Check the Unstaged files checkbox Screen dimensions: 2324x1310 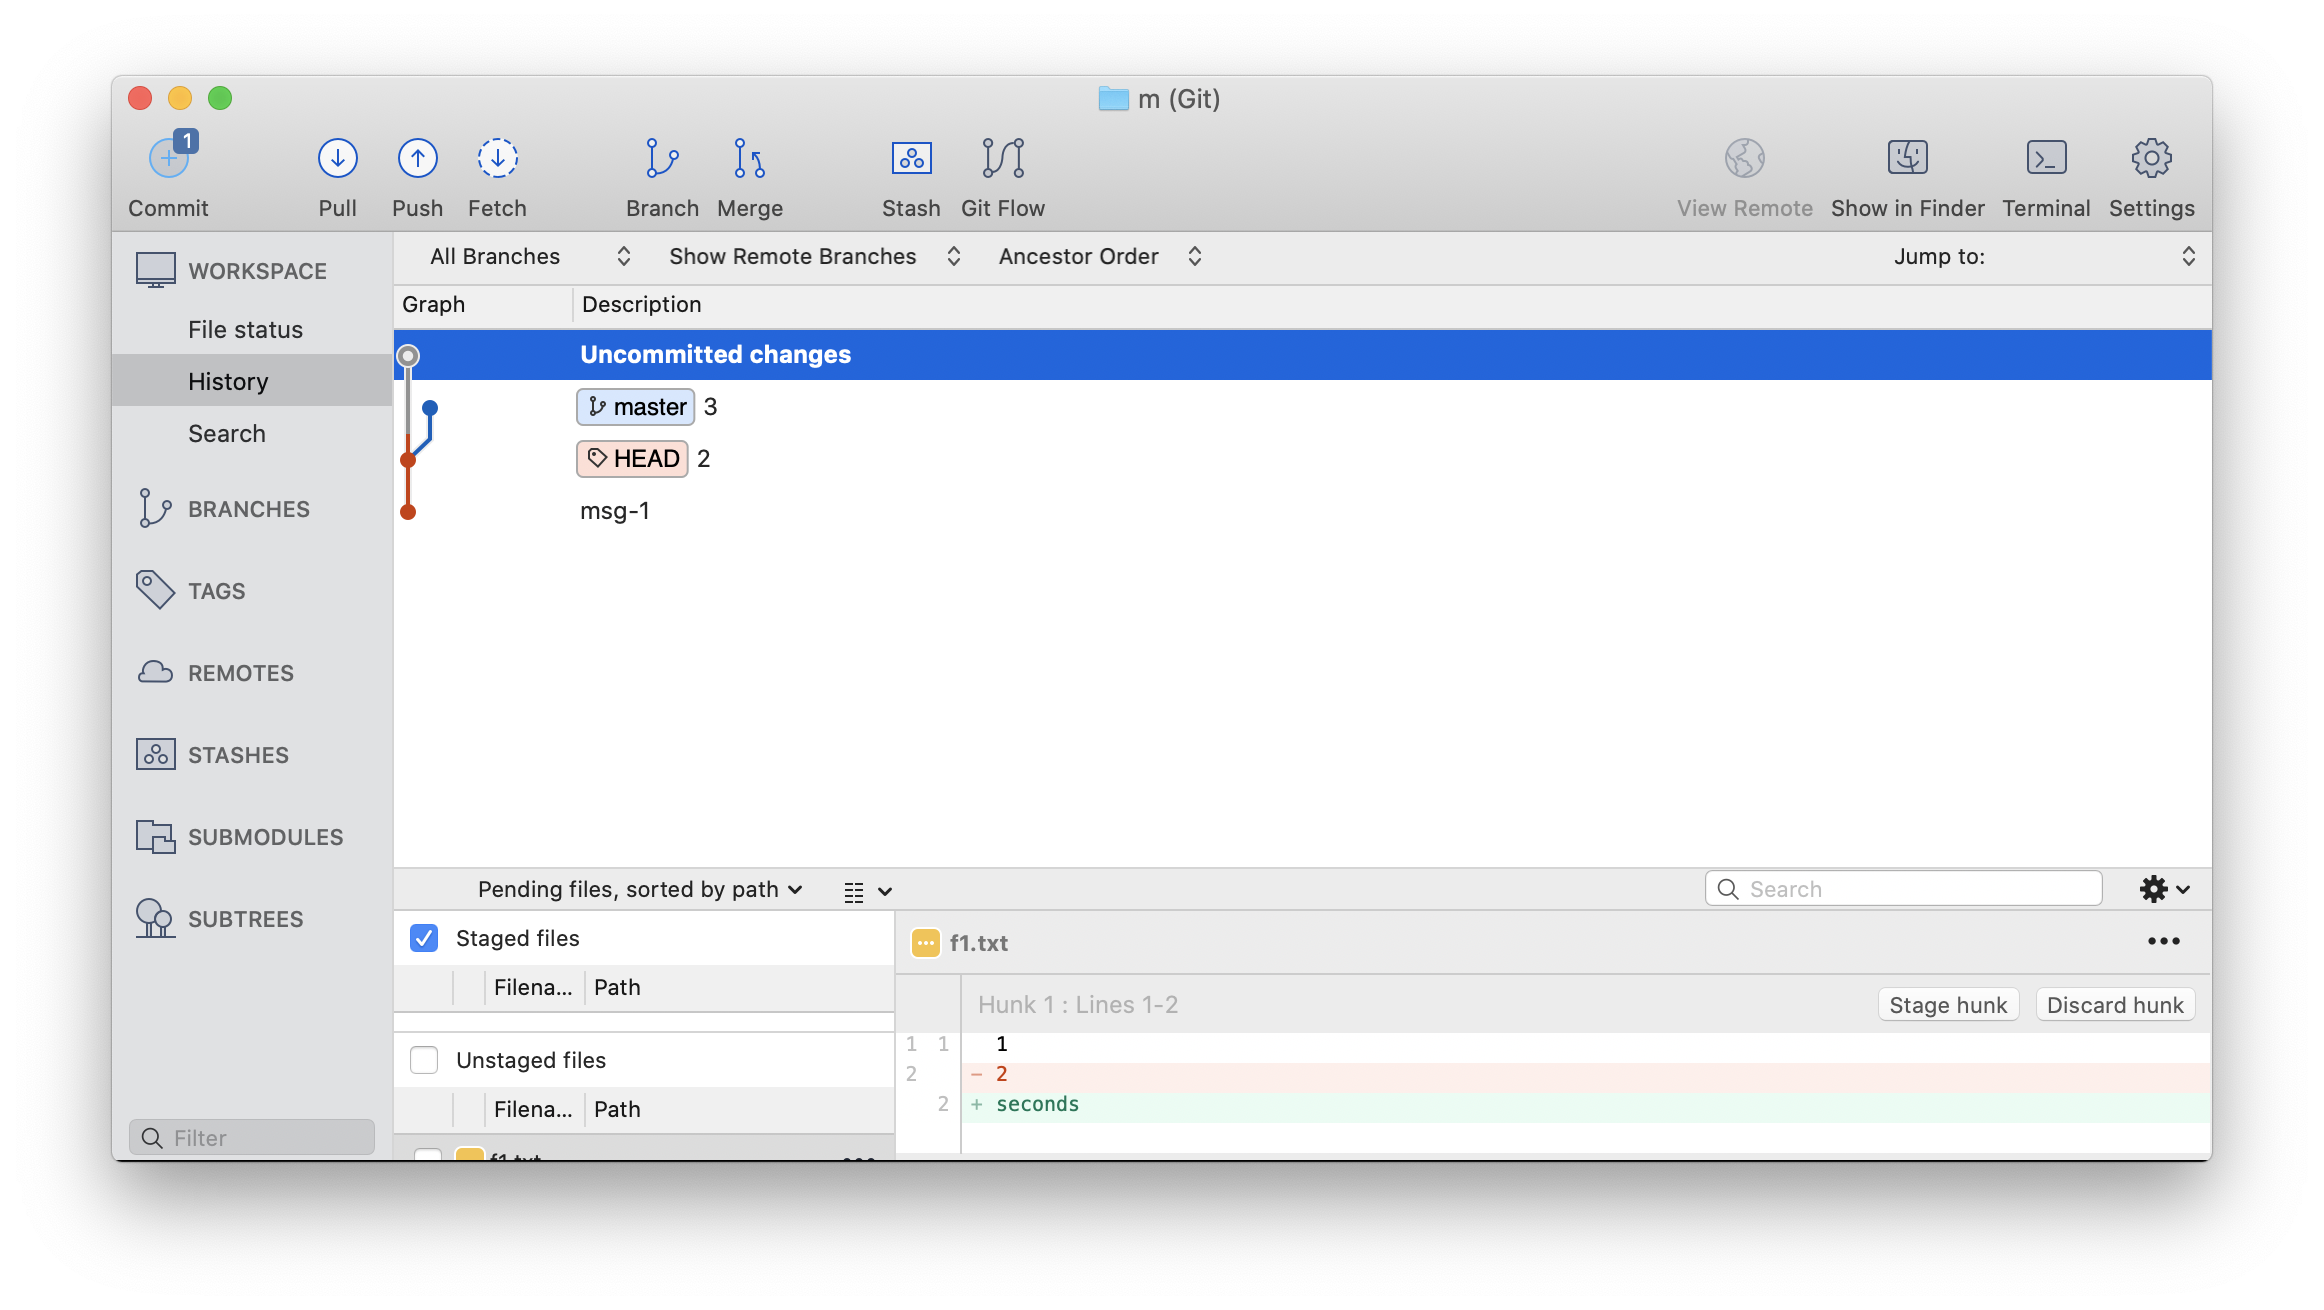click(424, 1060)
